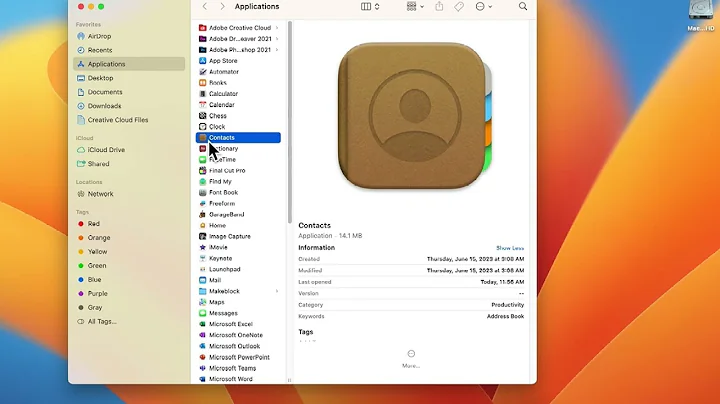Select Applications in the sidebar
This screenshot has height=404, width=720.
click(x=129, y=64)
